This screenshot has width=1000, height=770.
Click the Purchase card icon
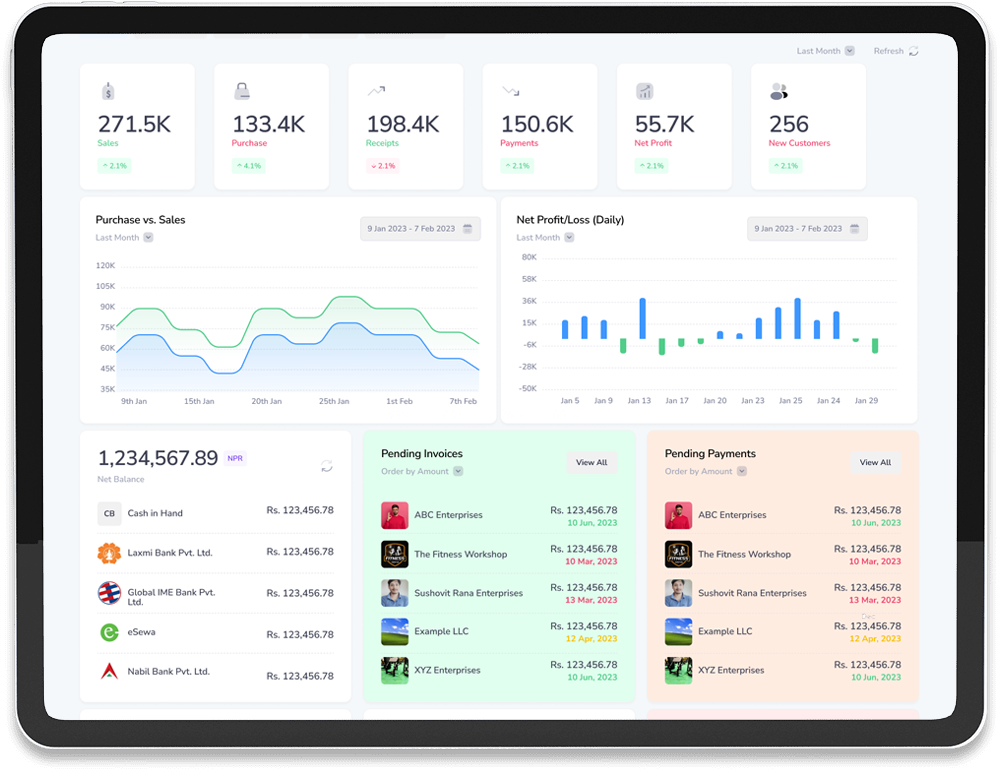(242, 92)
